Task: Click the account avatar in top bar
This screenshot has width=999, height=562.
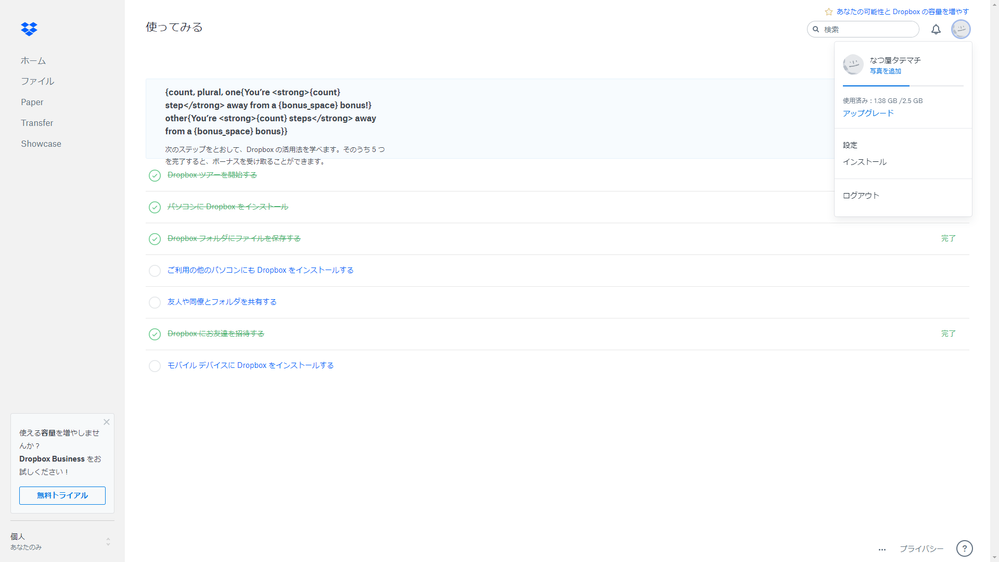Action: 961,30
